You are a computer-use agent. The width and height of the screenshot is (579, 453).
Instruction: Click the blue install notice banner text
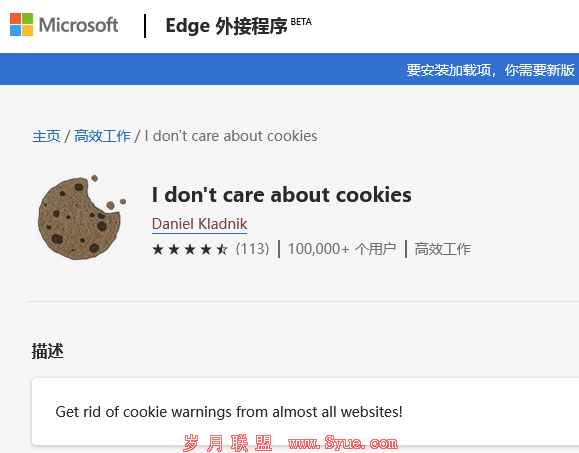(491, 70)
